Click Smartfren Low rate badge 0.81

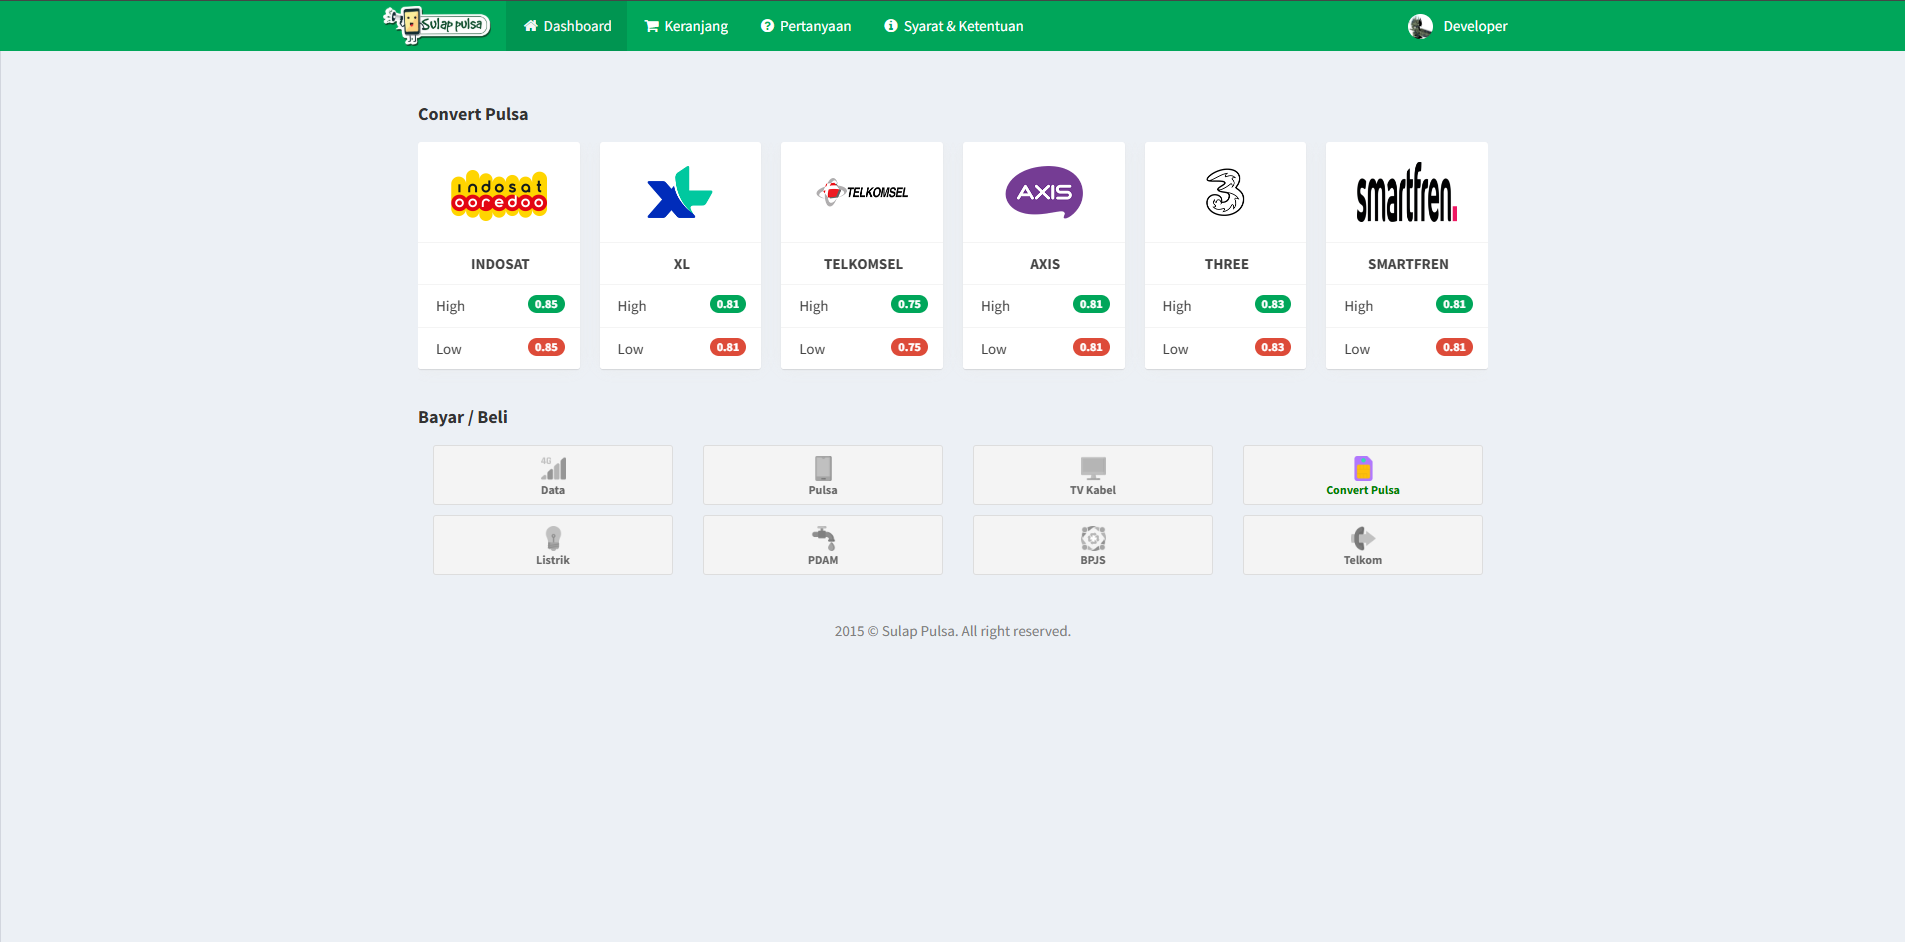tap(1454, 347)
